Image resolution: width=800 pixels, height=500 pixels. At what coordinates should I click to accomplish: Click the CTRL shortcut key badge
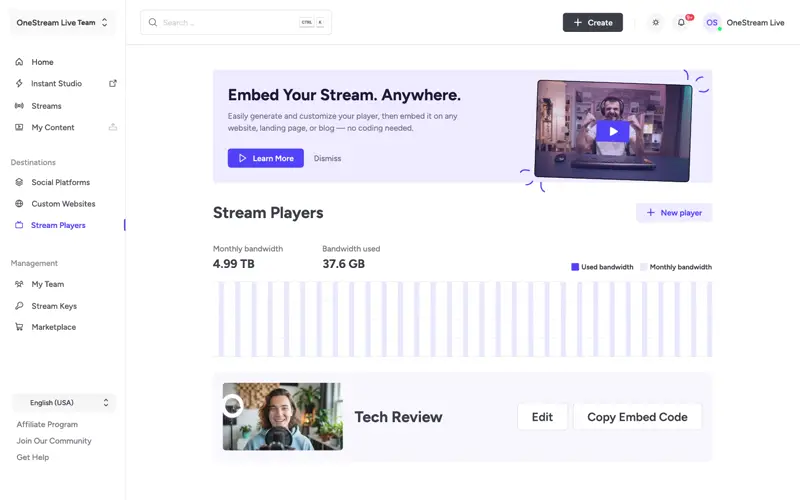tap(307, 22)
